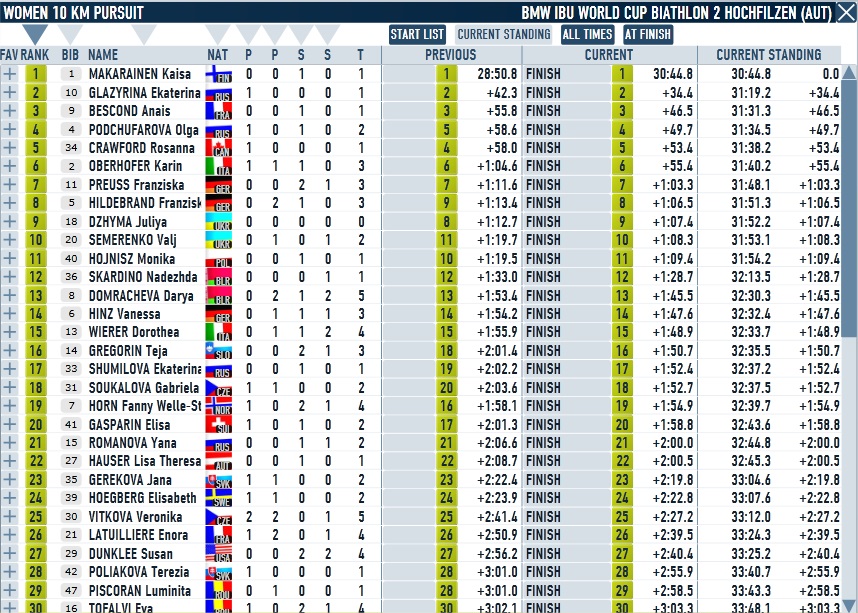Select athlete name SKARDINO Nadezhda
This screenshot has width=858, height=613.
click(143, 277)
